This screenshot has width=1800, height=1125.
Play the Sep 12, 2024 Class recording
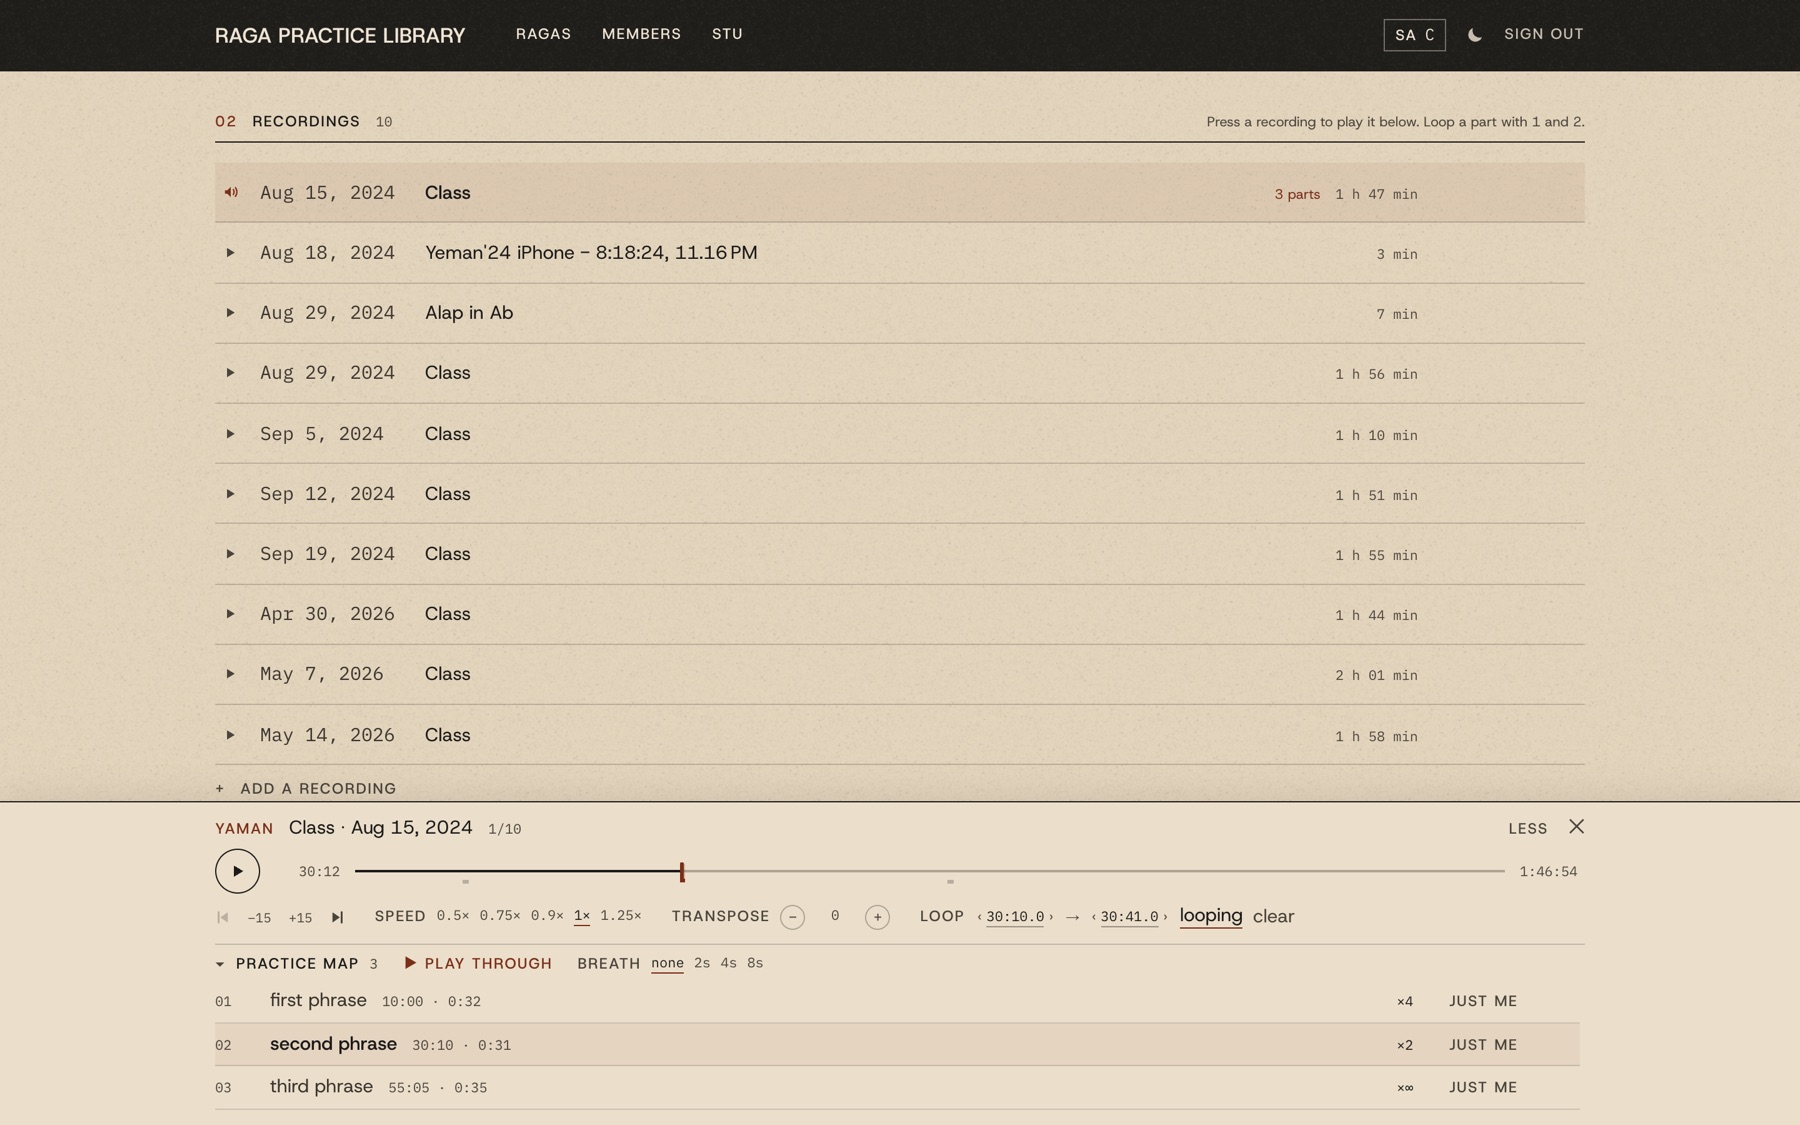coord(230,494)
